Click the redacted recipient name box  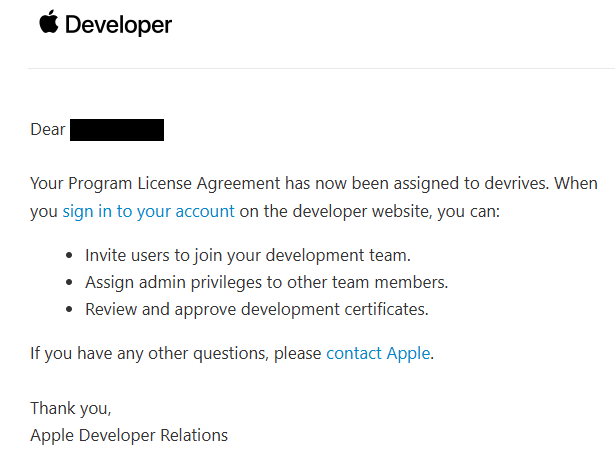(117, 130)
